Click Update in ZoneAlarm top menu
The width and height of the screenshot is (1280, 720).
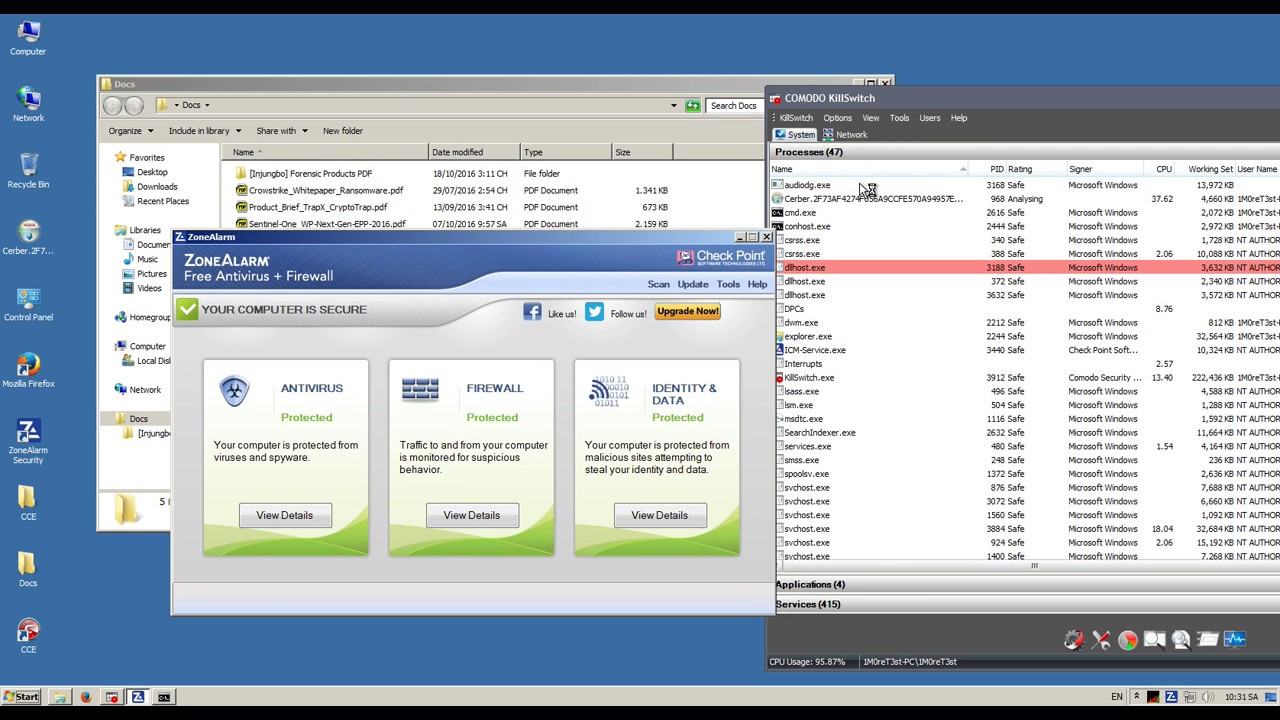(x=693, y=284)
